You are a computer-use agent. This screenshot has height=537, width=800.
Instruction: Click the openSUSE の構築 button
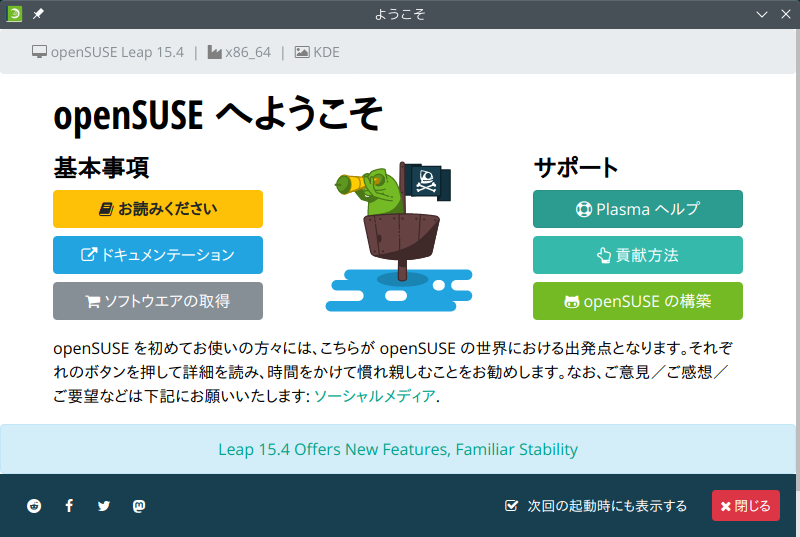pyautogui.click(x=638, y=301)
